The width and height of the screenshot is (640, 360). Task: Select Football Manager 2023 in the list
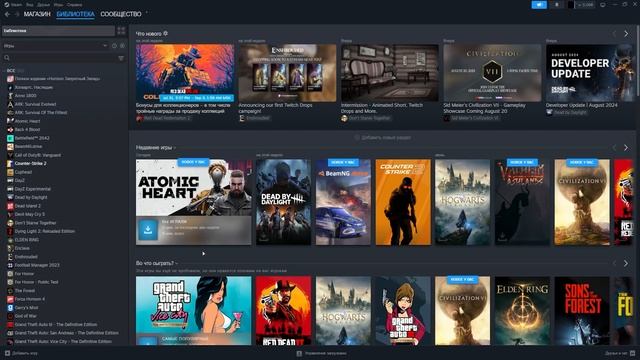pyautogui.click(x=37, y=265)
